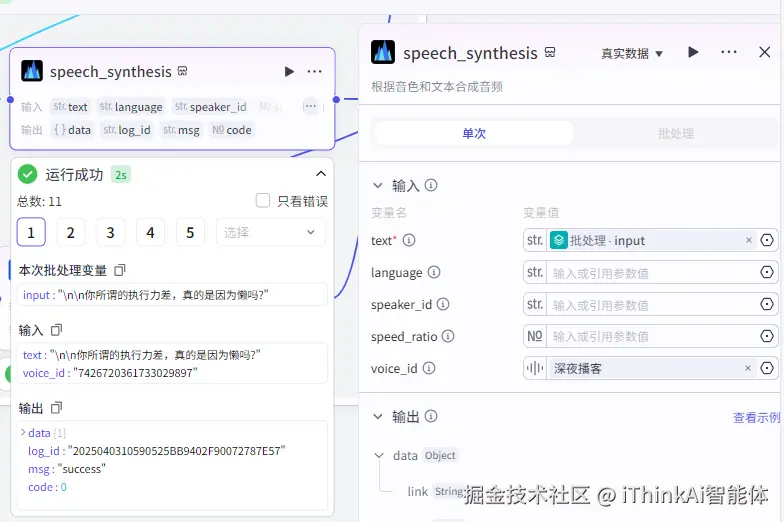This screenshot has height=522, width=784.
Task: Click the speech_synthesis node logo icon
Action: pos(32,71)
